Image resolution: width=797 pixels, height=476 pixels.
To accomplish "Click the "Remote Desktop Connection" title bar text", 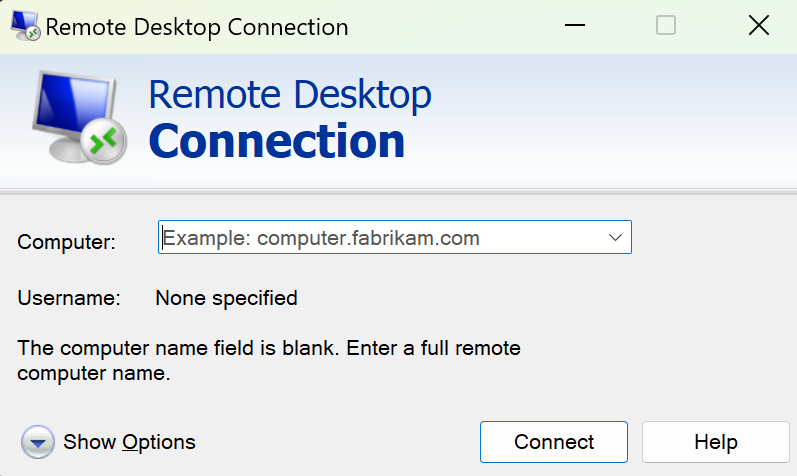I will coord(197,27).
